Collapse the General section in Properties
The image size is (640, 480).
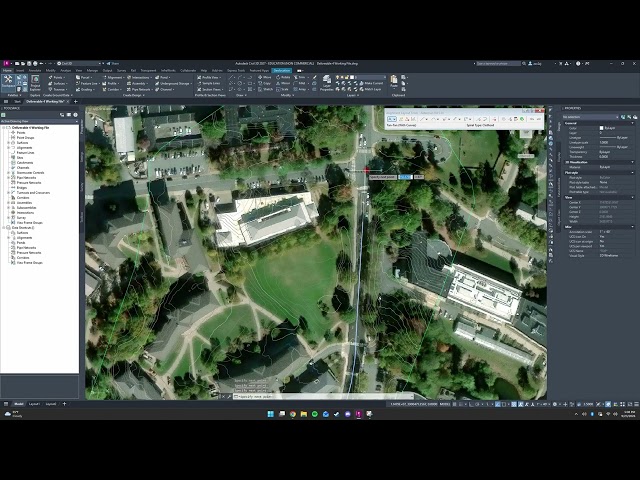pos(633,123)
